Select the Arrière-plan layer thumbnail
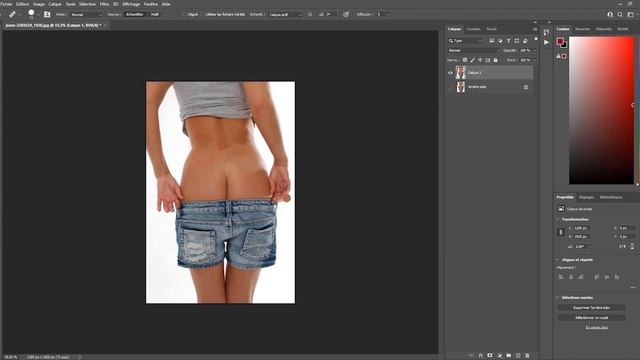 (x=461, y=87)
